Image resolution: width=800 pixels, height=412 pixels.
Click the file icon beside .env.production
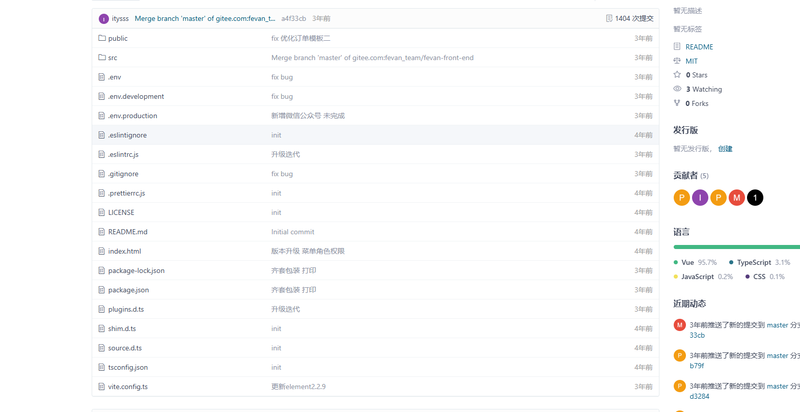(102, 116)
